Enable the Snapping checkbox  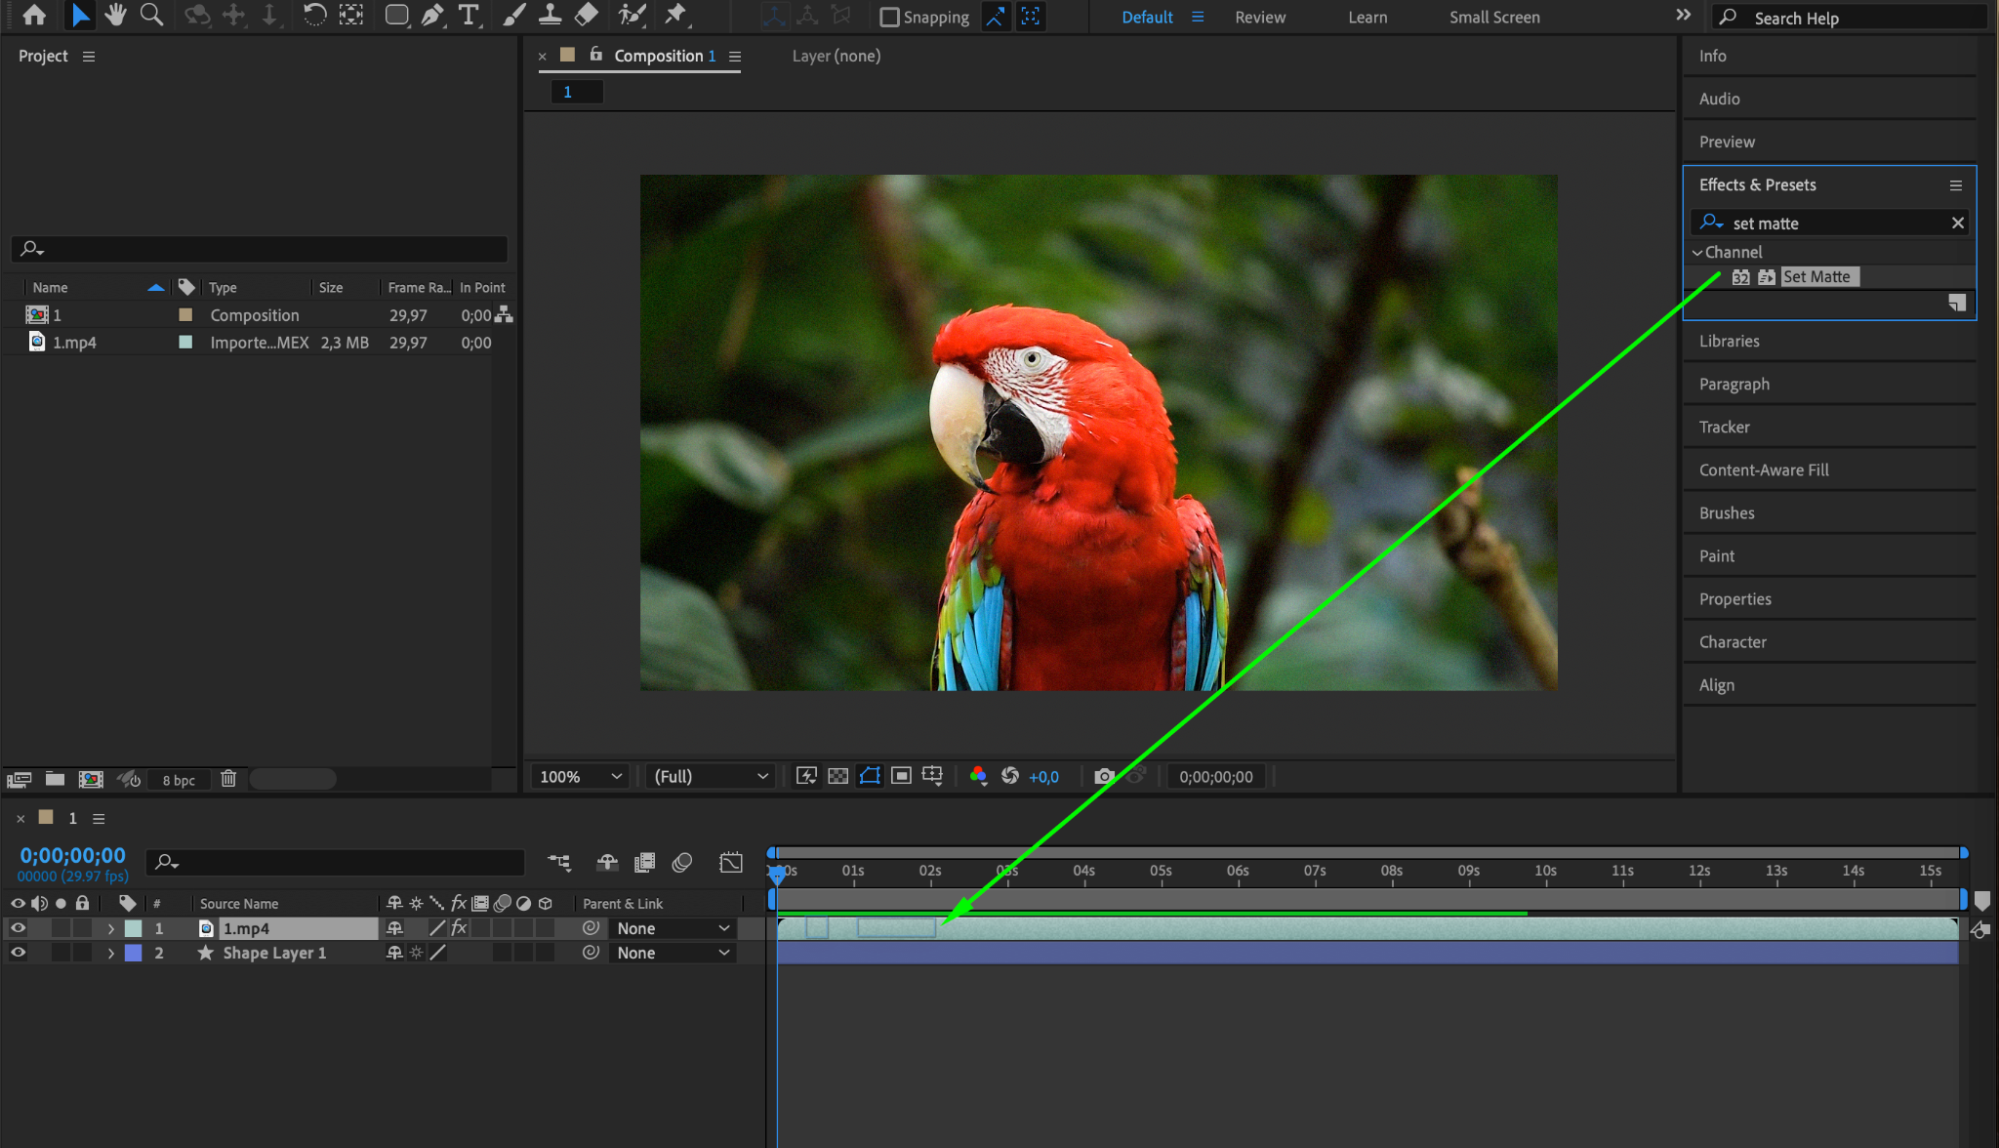click(889, 17)
